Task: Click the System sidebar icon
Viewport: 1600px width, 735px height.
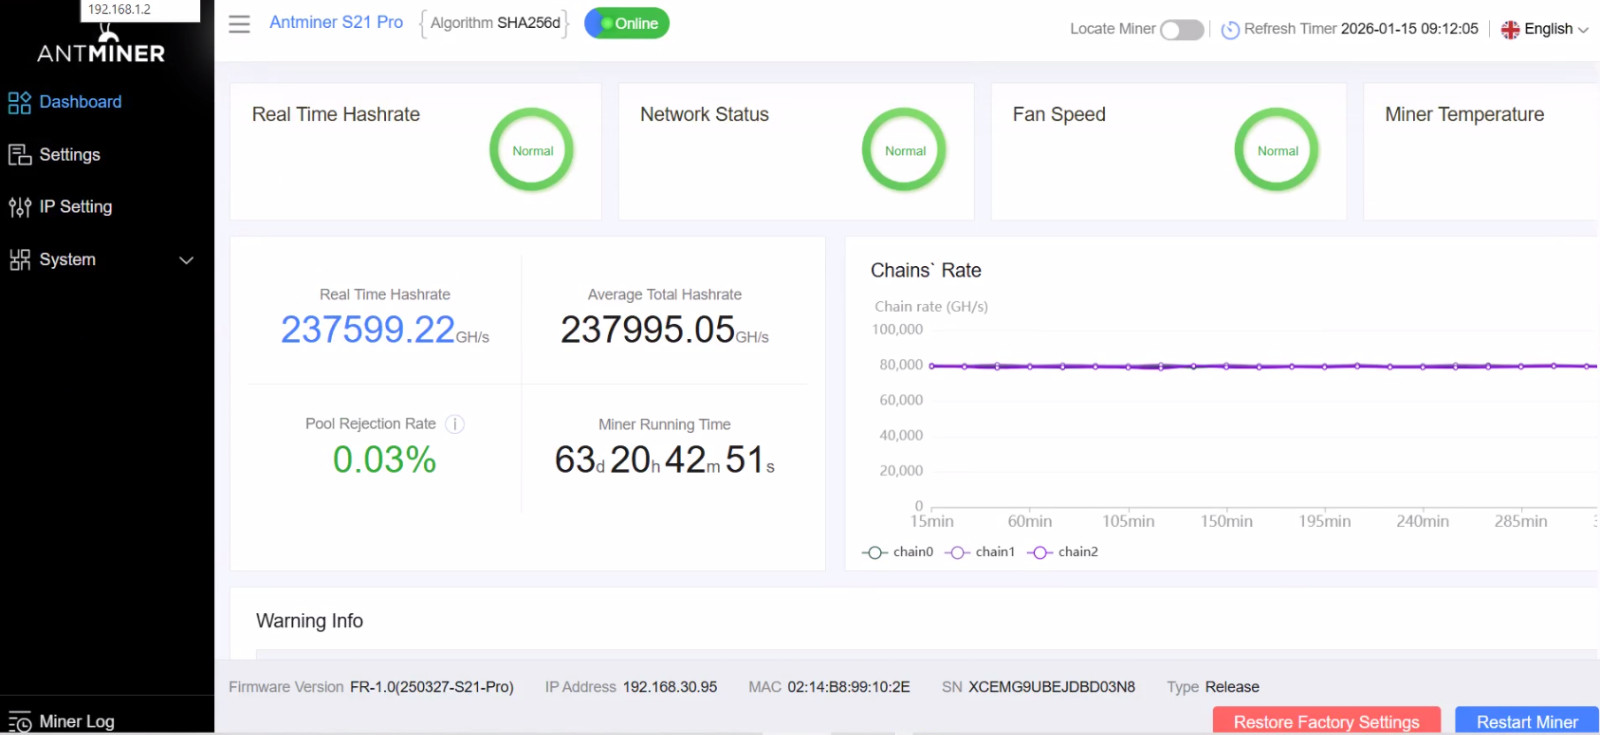Action: (19, 260)
